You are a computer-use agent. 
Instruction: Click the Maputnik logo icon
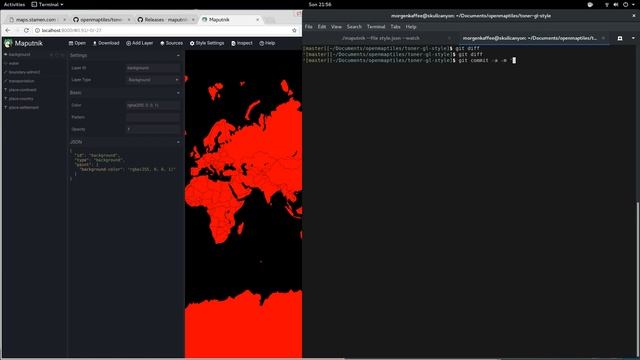8,43
